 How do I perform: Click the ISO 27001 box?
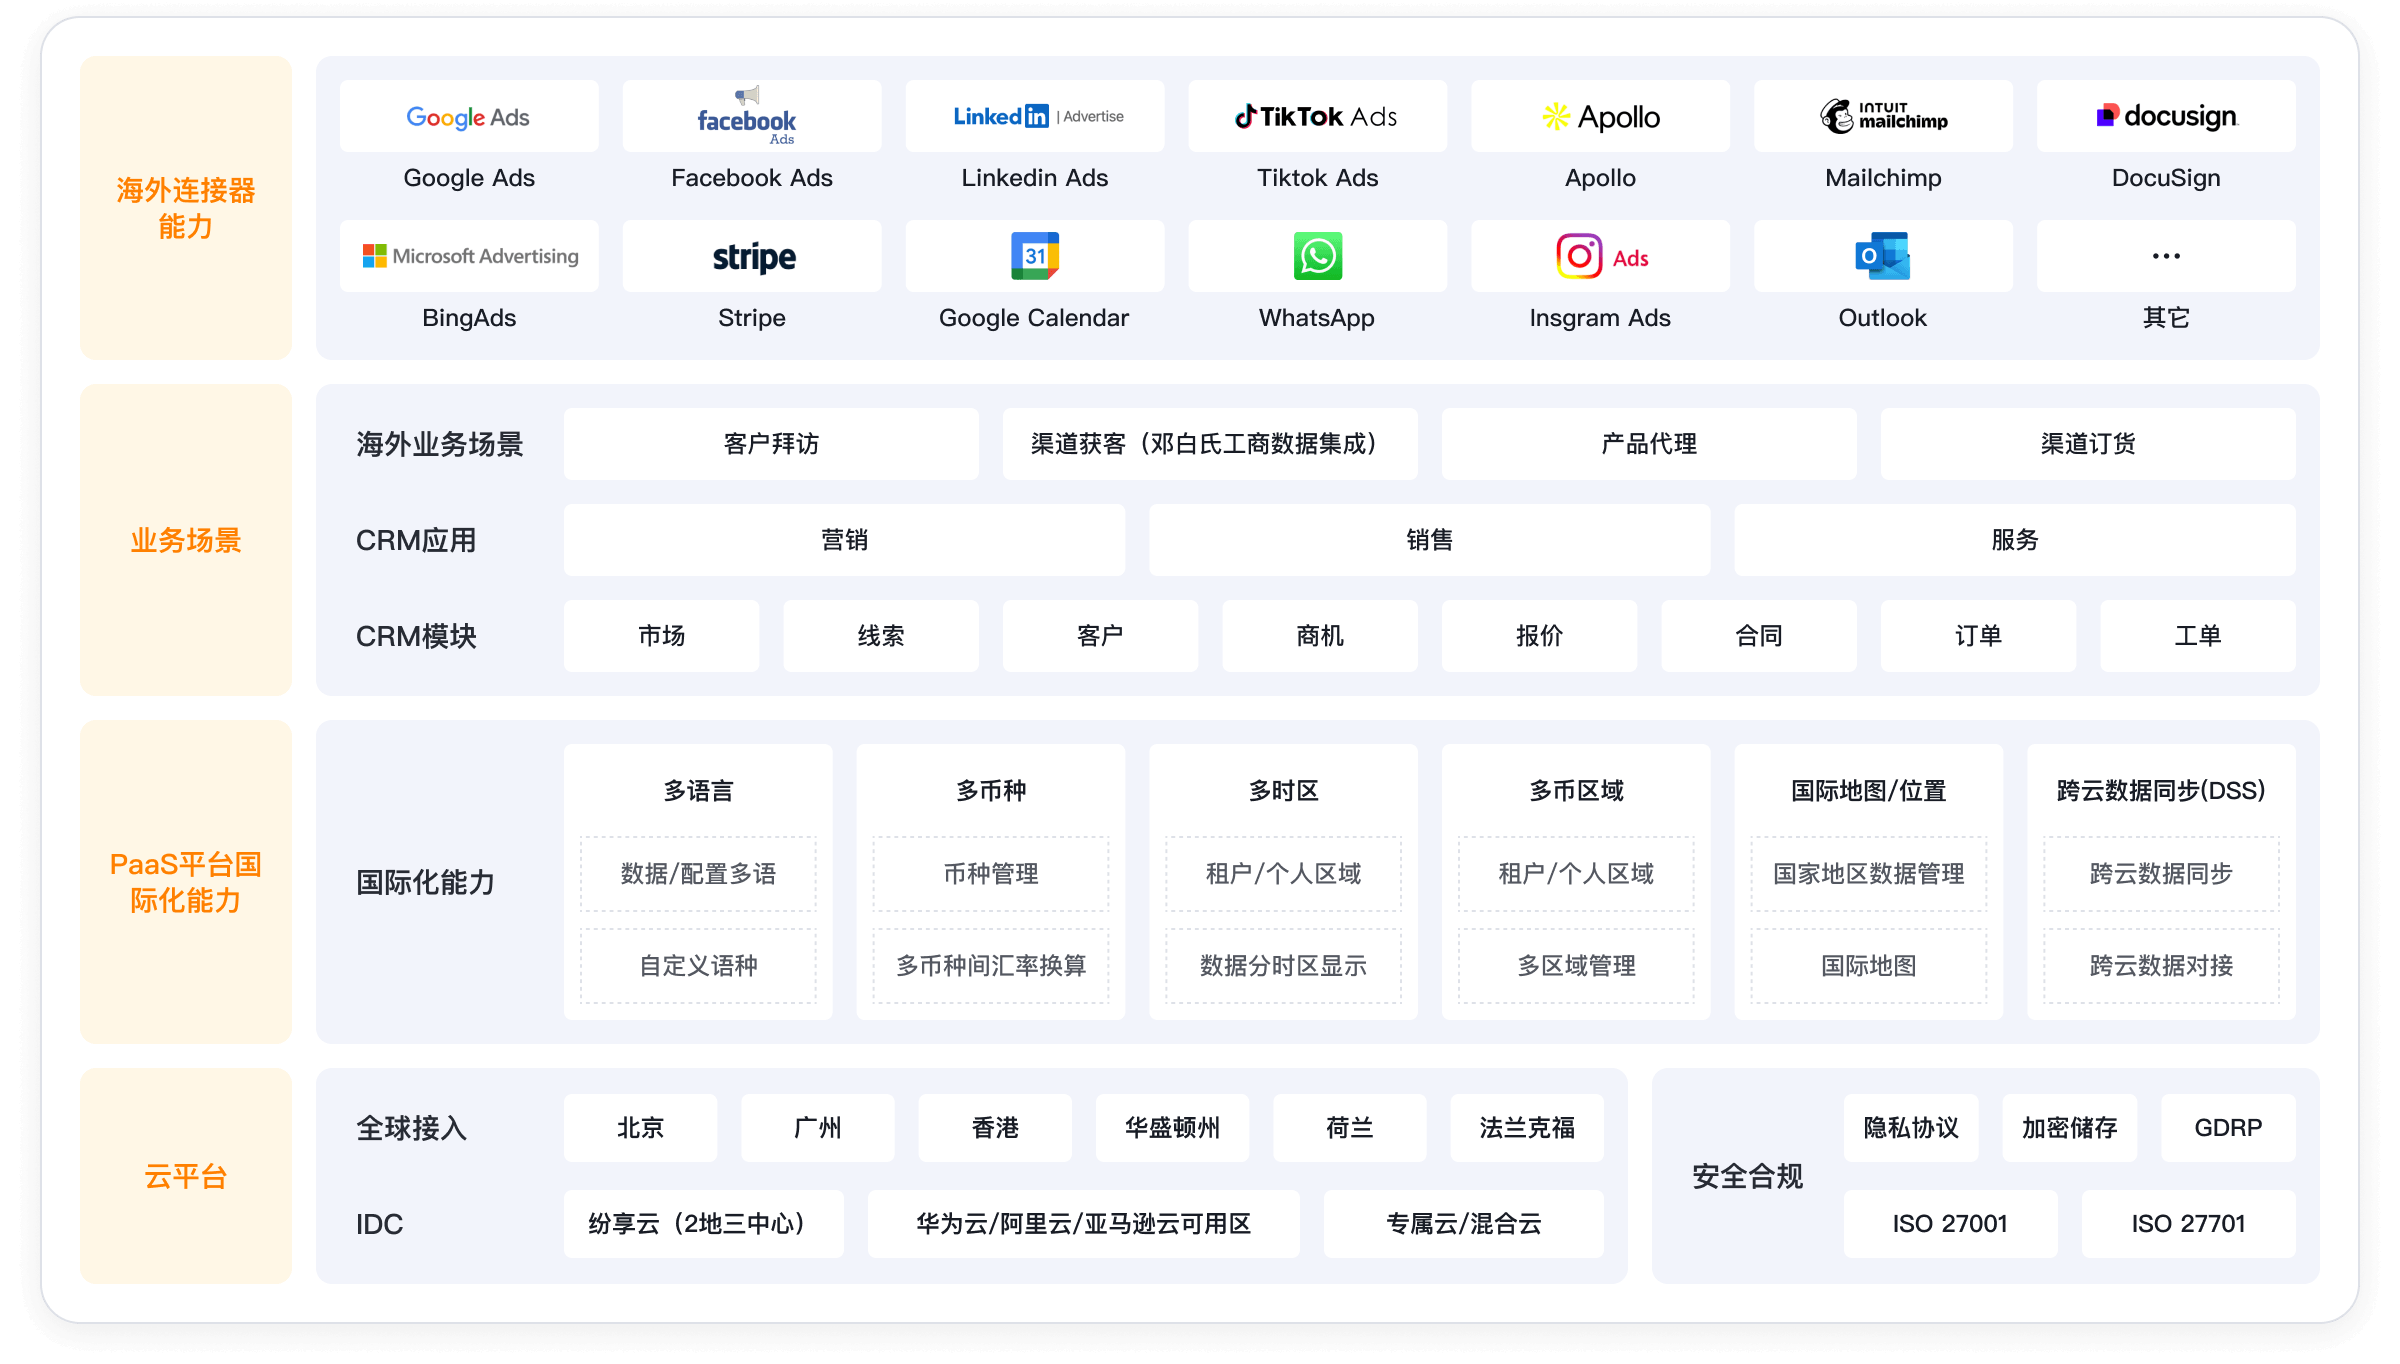pos(1949,1224)
